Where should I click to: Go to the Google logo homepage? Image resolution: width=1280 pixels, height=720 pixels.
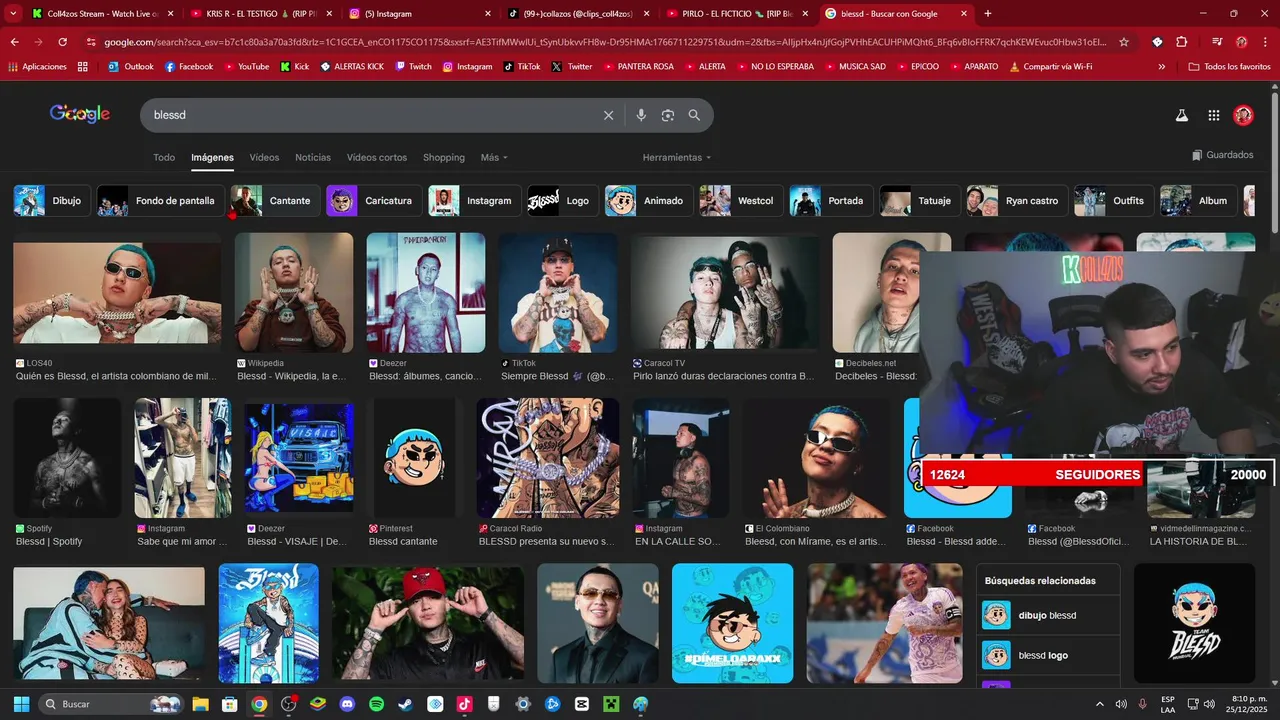[x=80, y=114]
